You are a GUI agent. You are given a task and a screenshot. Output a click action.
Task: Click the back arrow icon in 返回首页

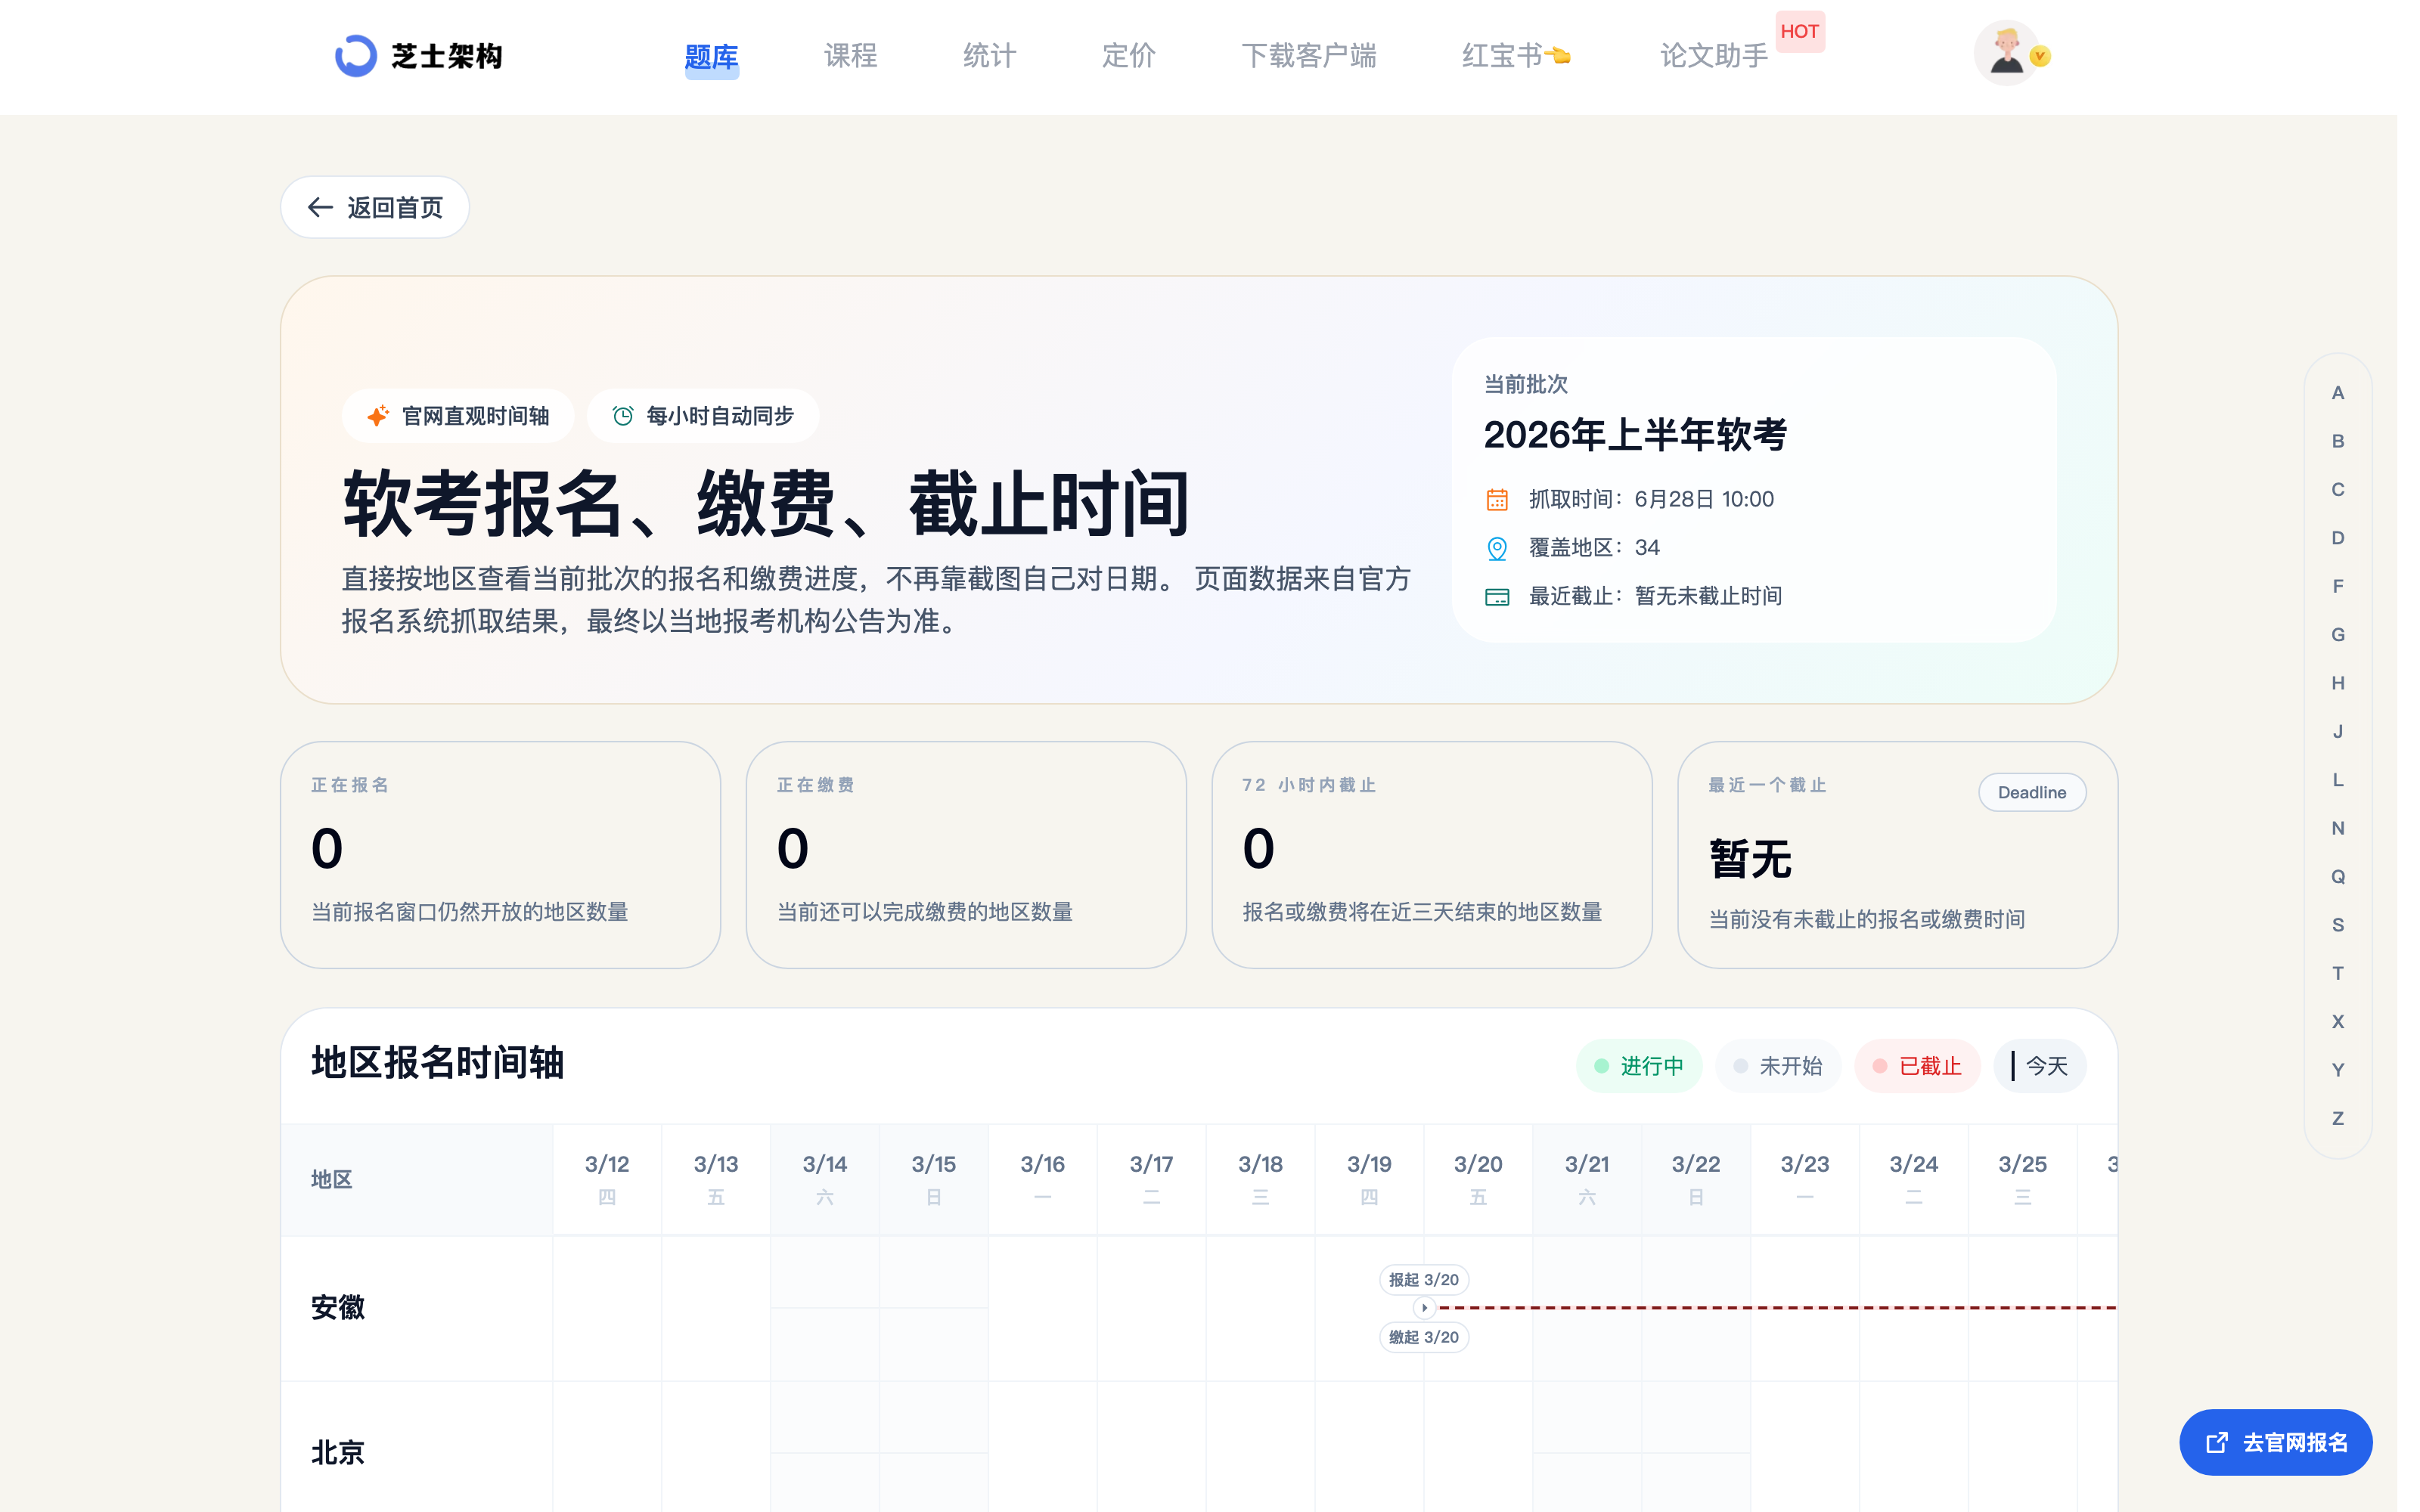tap(320, 207)
